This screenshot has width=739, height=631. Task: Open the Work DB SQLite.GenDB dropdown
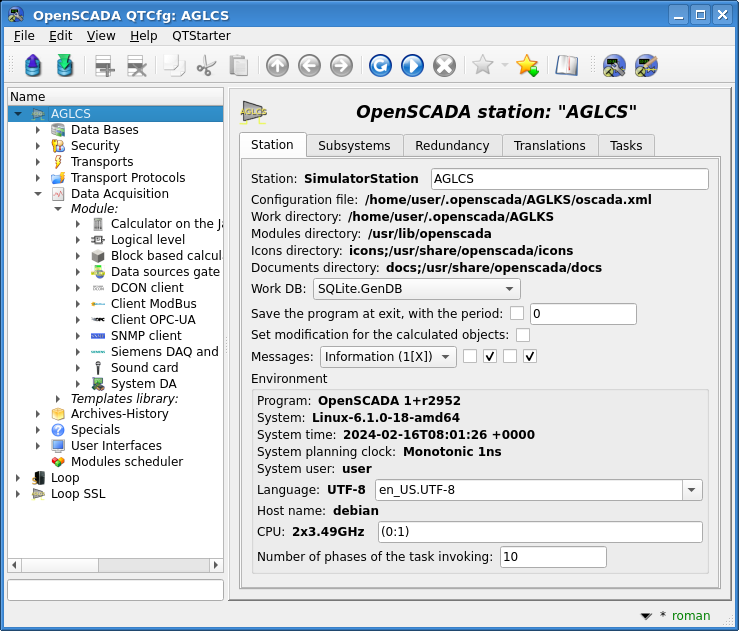point(416,289)
